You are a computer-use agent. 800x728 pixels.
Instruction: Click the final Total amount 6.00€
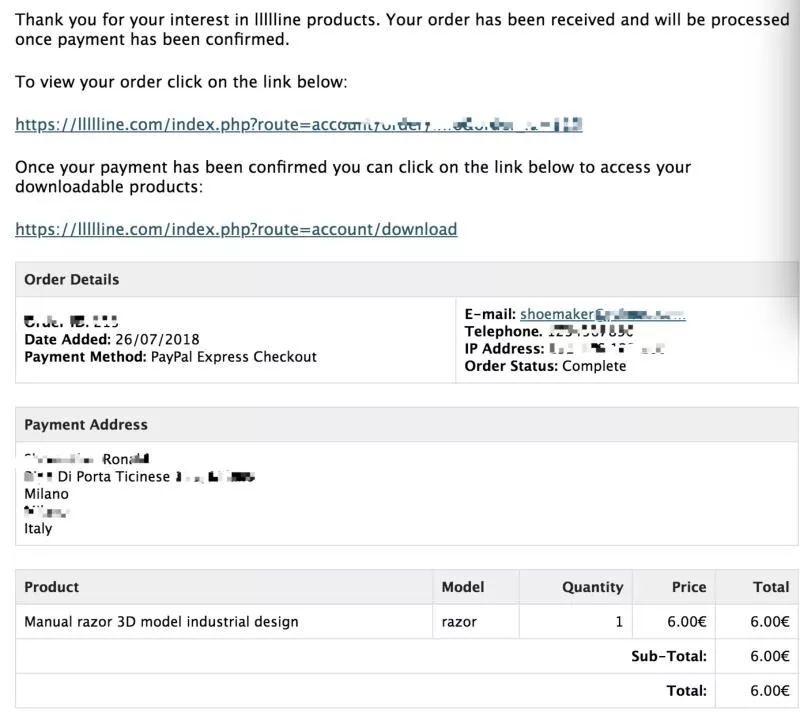point(769,691)
